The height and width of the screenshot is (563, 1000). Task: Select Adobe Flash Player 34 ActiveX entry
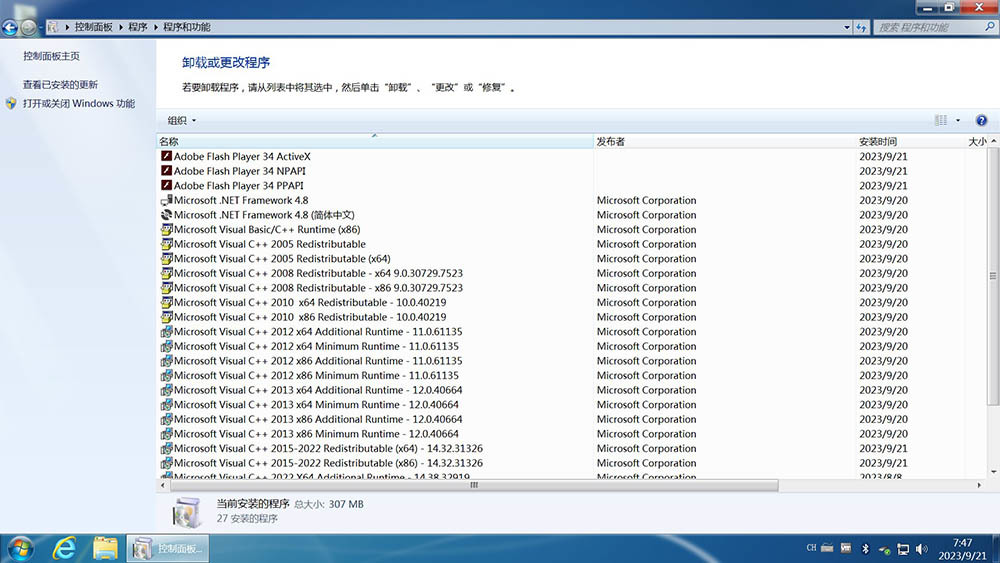(242, 156)
